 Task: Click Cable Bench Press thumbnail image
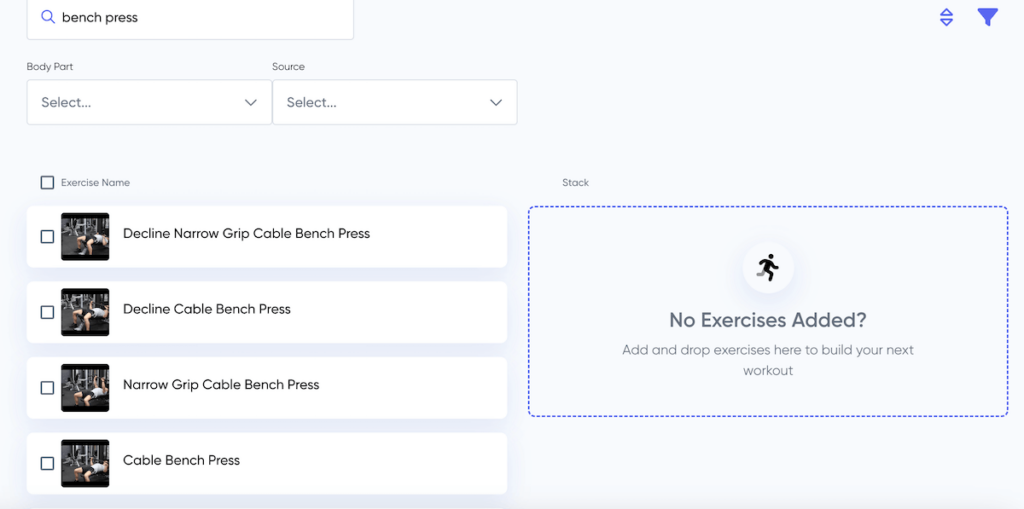point(85,463)
